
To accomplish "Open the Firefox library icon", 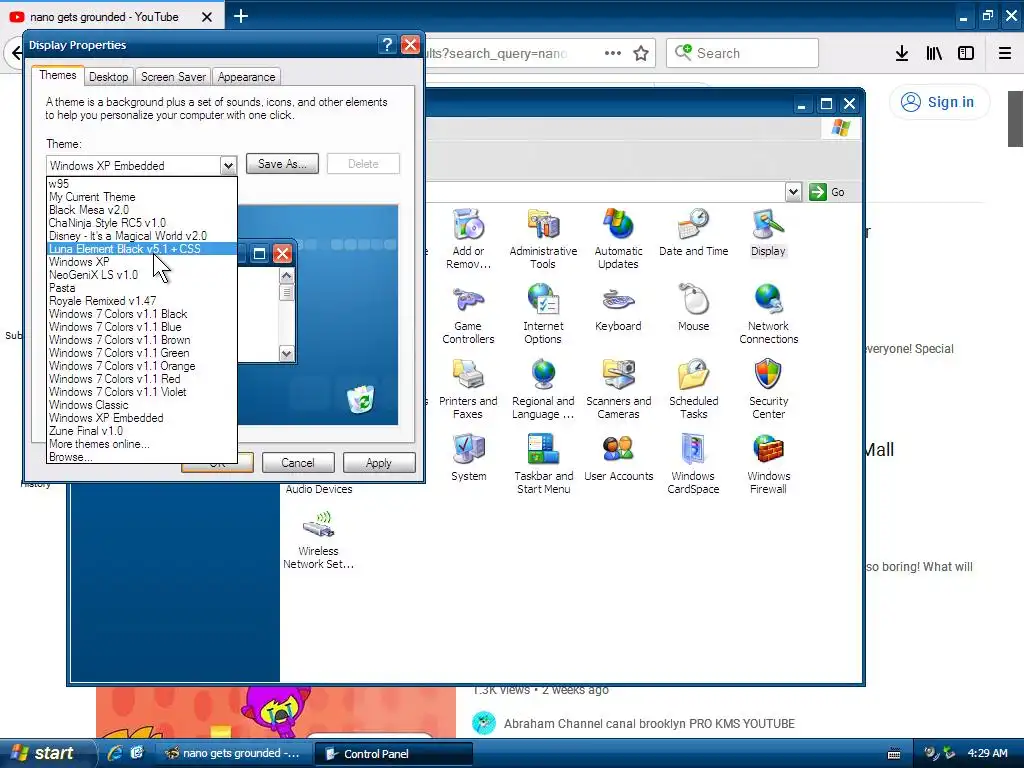I will pyautogui.click(x=934, y=53).
